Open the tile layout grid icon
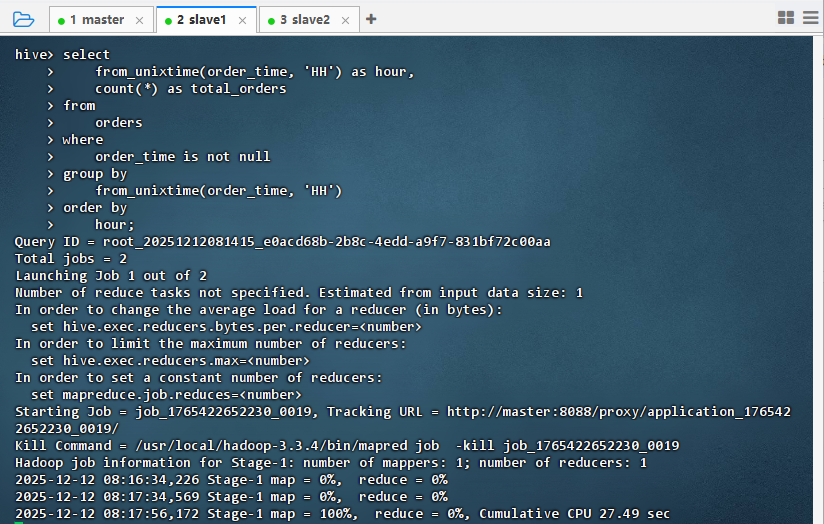This screenshot has height=524, width=824. [x=786, y=18]
